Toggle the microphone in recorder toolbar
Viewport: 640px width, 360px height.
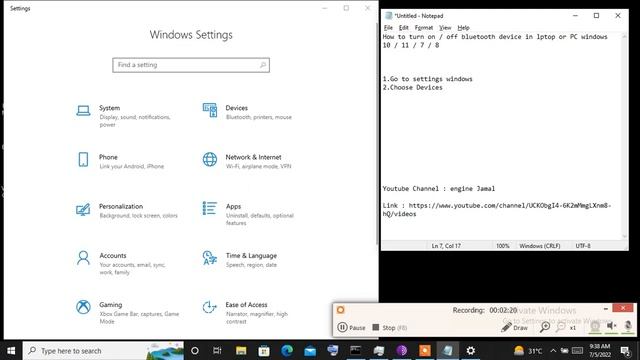coord(628,326)
